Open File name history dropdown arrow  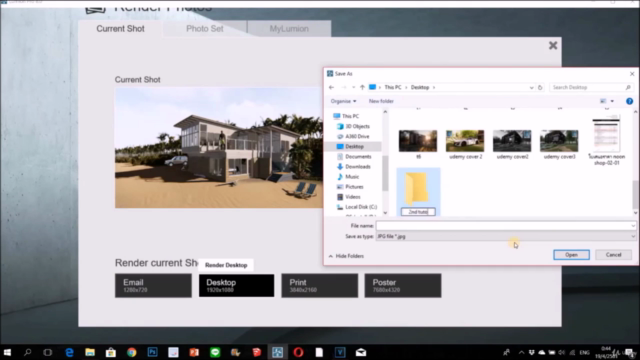pyautogui.click(x=633, y=226)
